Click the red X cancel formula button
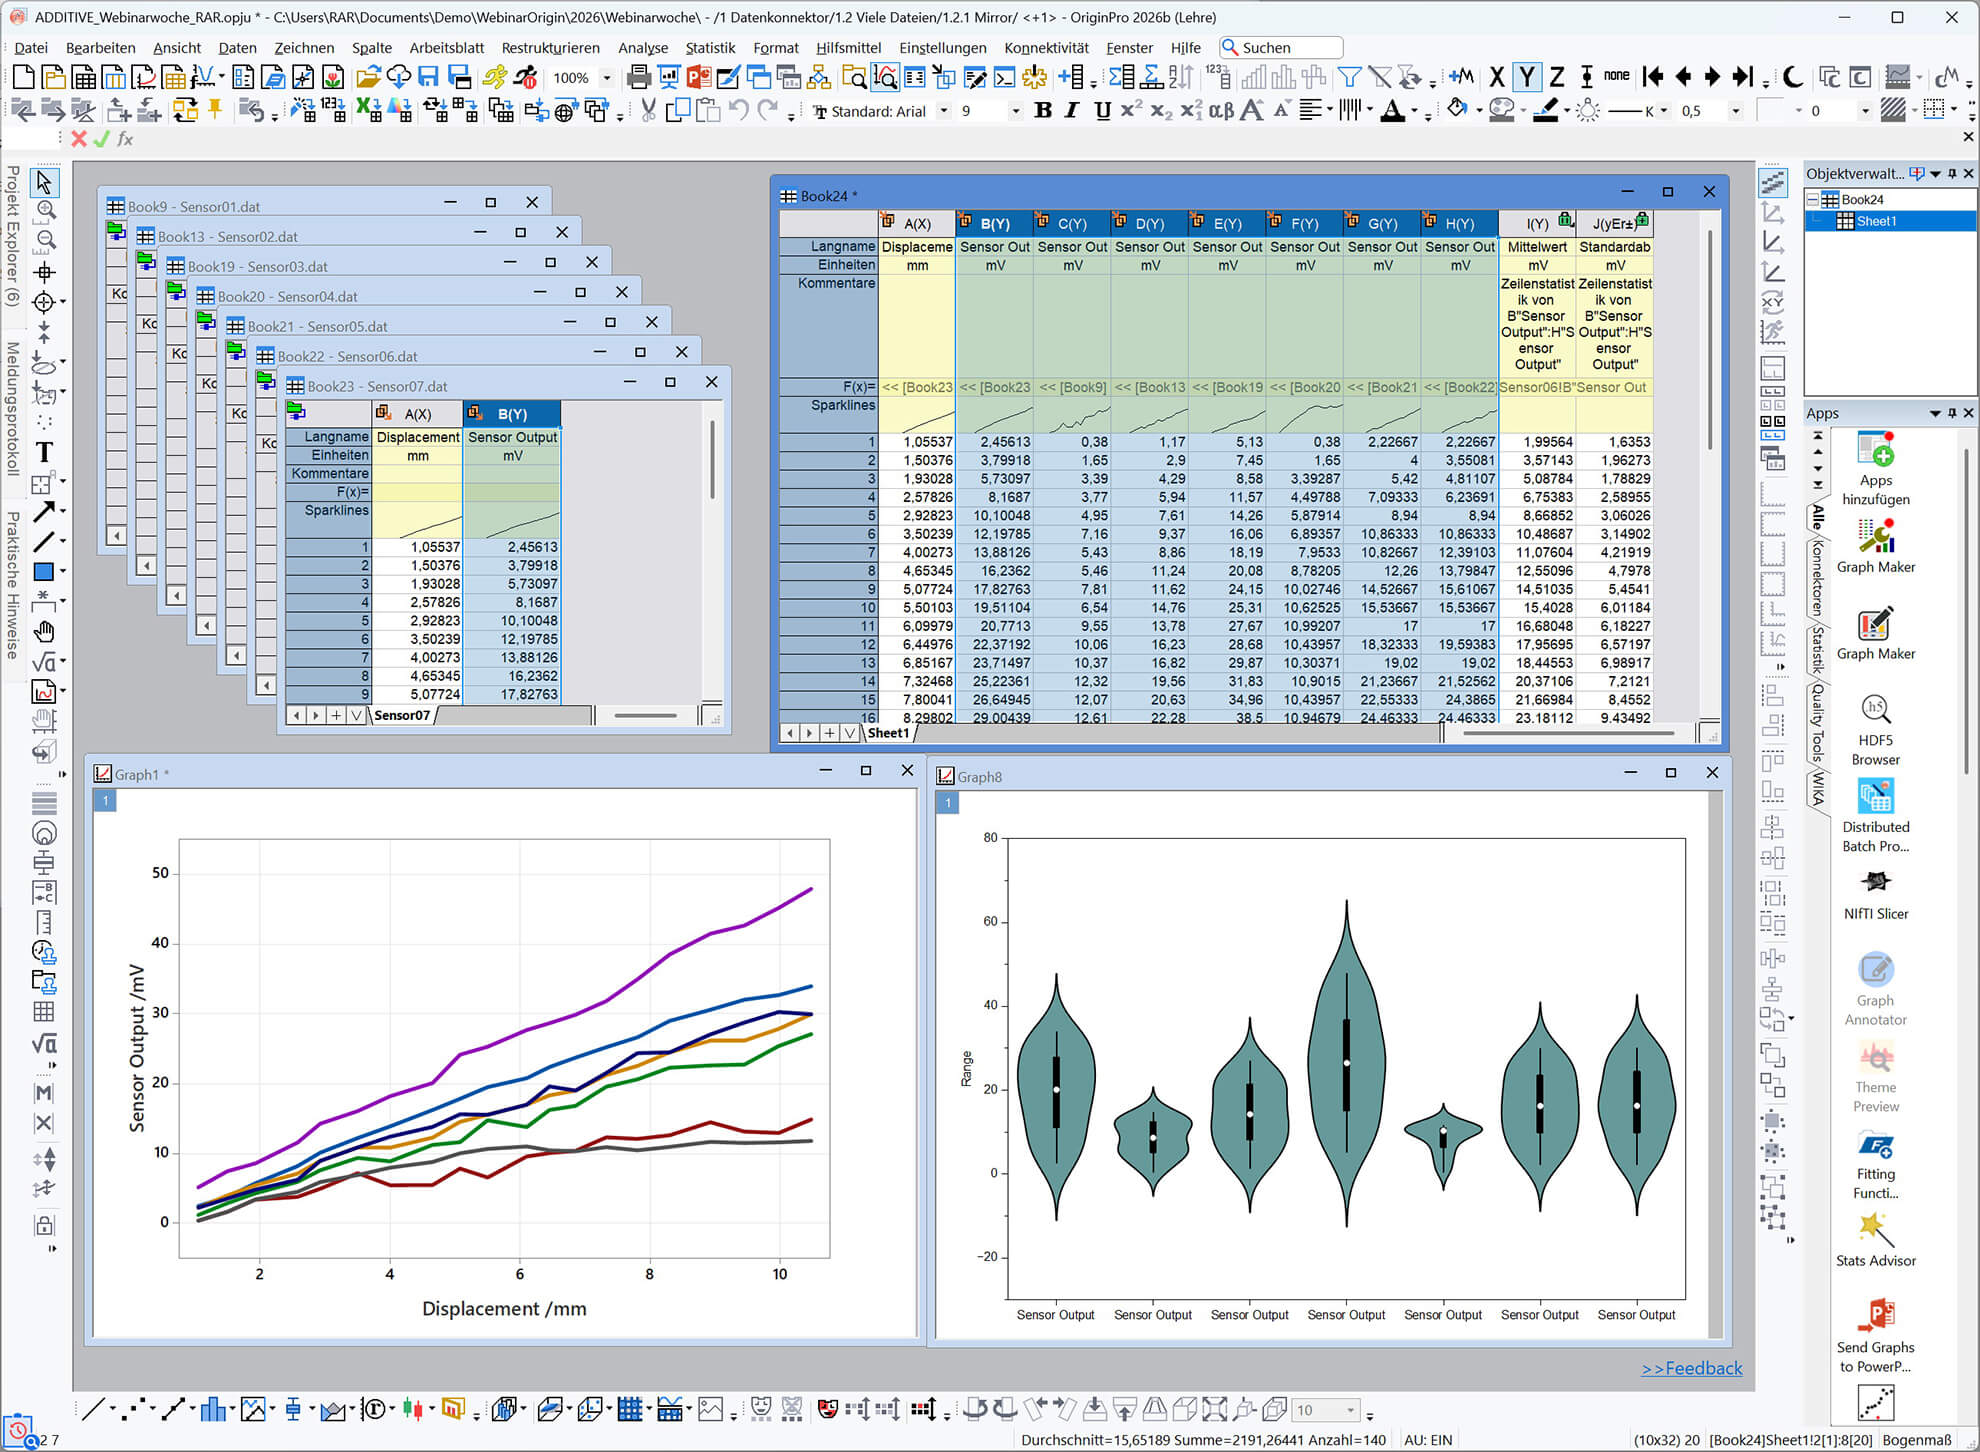Viewport: 1980px width, 1452px height. point(79,139)
